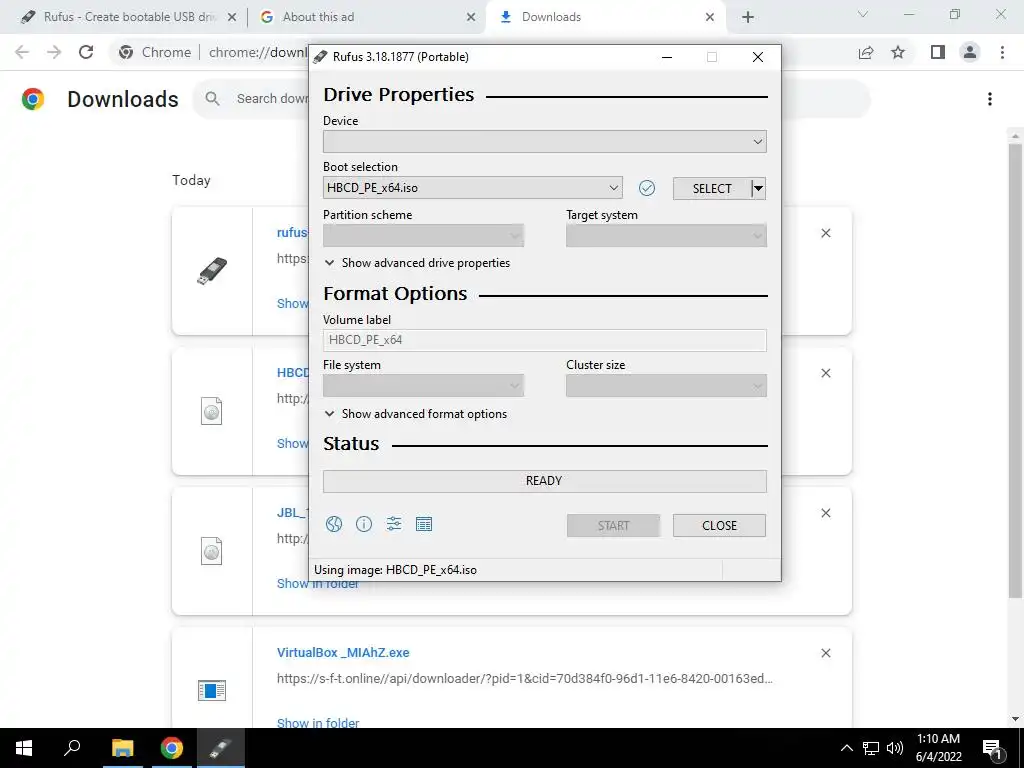Open VirtualBox _MIAhZ.exe download link
Screen dimensions: 1024x768
point(343,652)
